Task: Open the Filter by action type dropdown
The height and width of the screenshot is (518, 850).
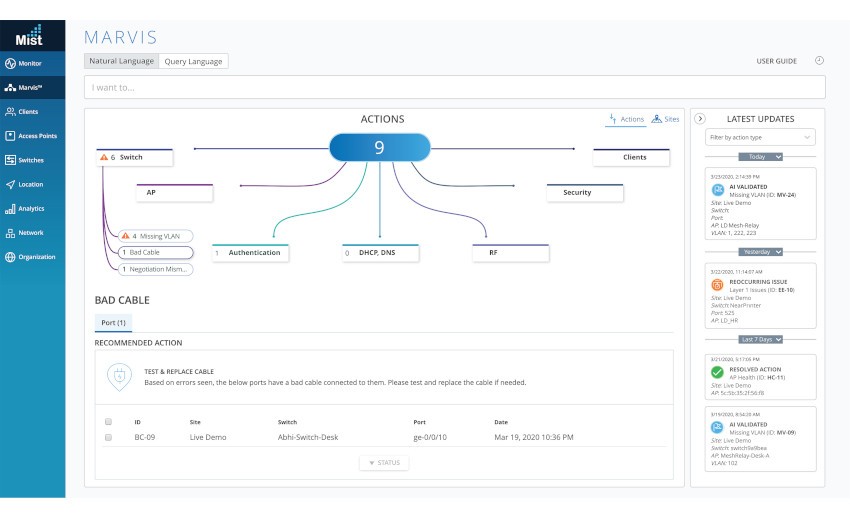Action: (760, 137)
